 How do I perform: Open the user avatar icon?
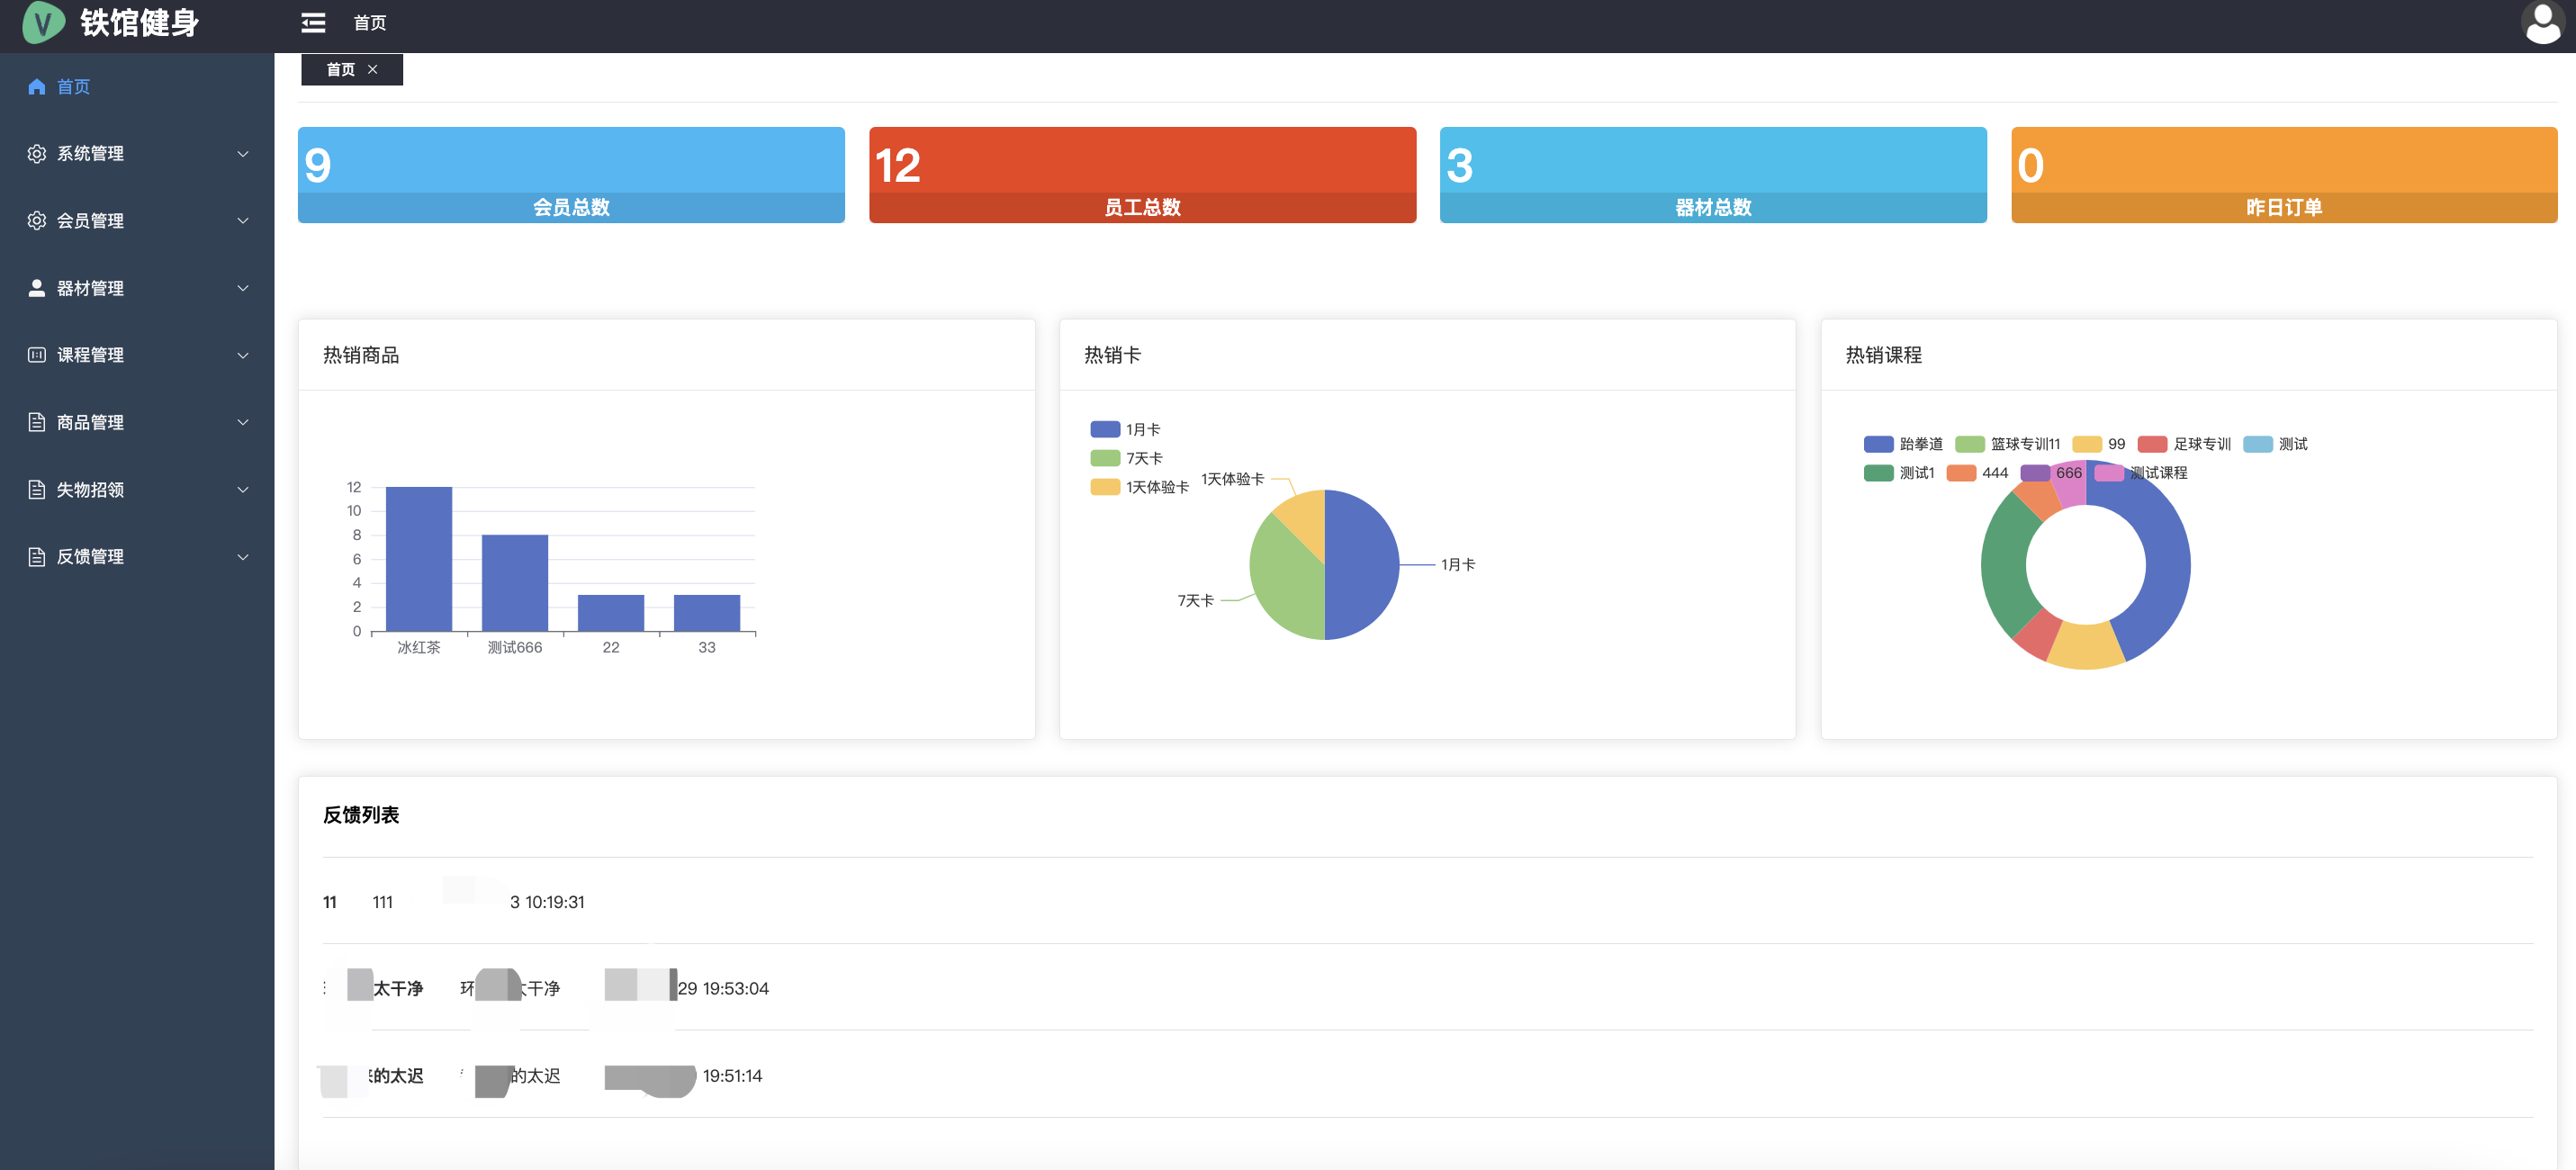pyautogui.click(x=2542, y=23)
